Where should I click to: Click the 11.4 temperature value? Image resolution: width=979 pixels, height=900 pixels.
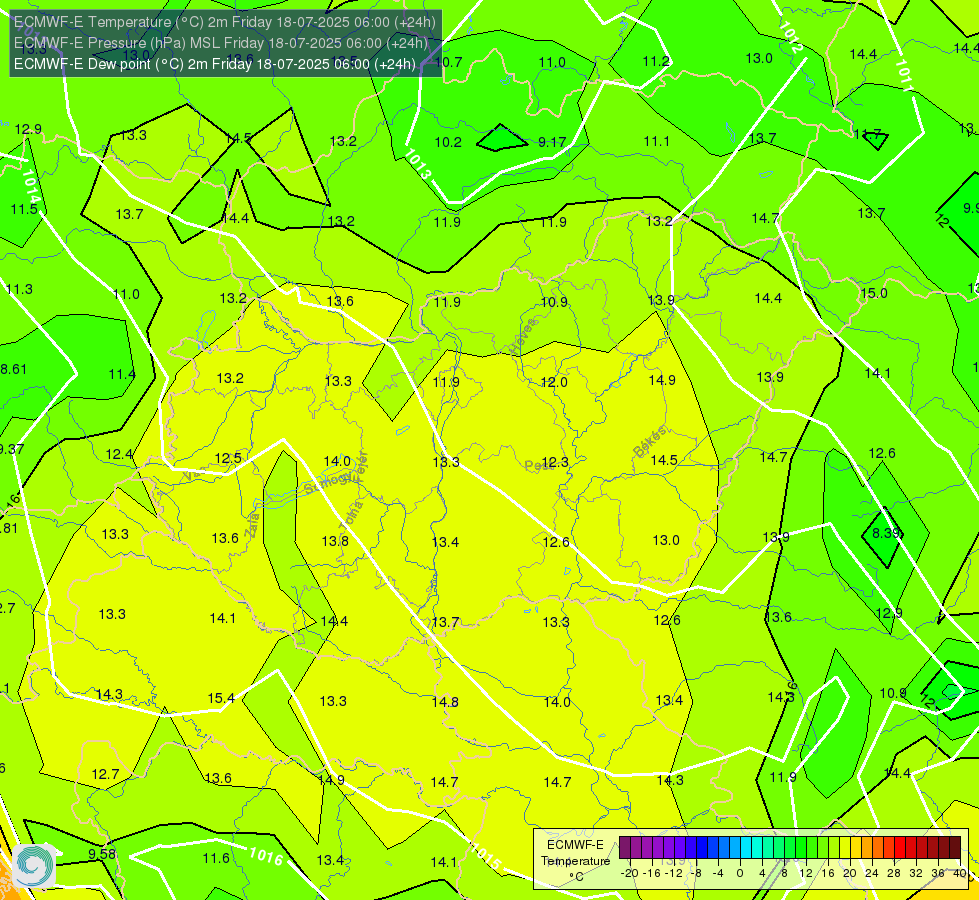point(122,374)
